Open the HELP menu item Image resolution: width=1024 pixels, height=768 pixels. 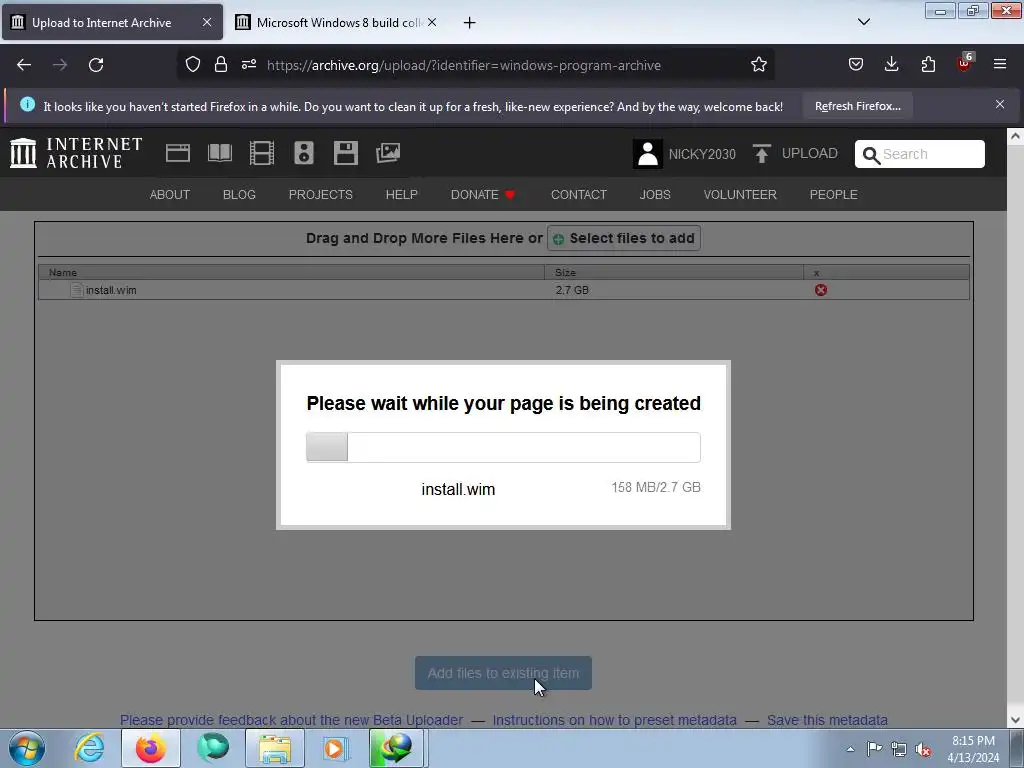tap(402, 195)
